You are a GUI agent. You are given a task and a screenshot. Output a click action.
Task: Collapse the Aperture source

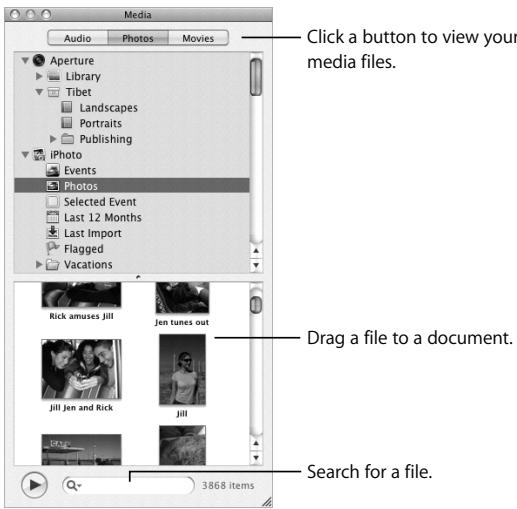pyautogui.click(x=25, y=61)
